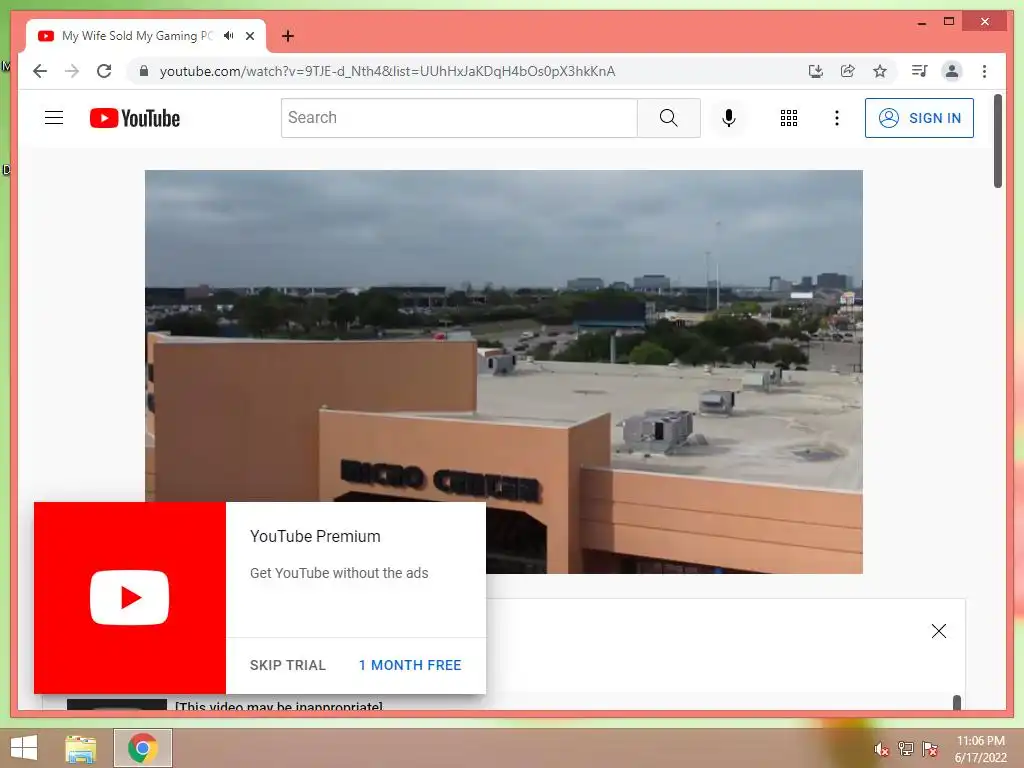Open File Explorer from the taskbar

[81, 748]
